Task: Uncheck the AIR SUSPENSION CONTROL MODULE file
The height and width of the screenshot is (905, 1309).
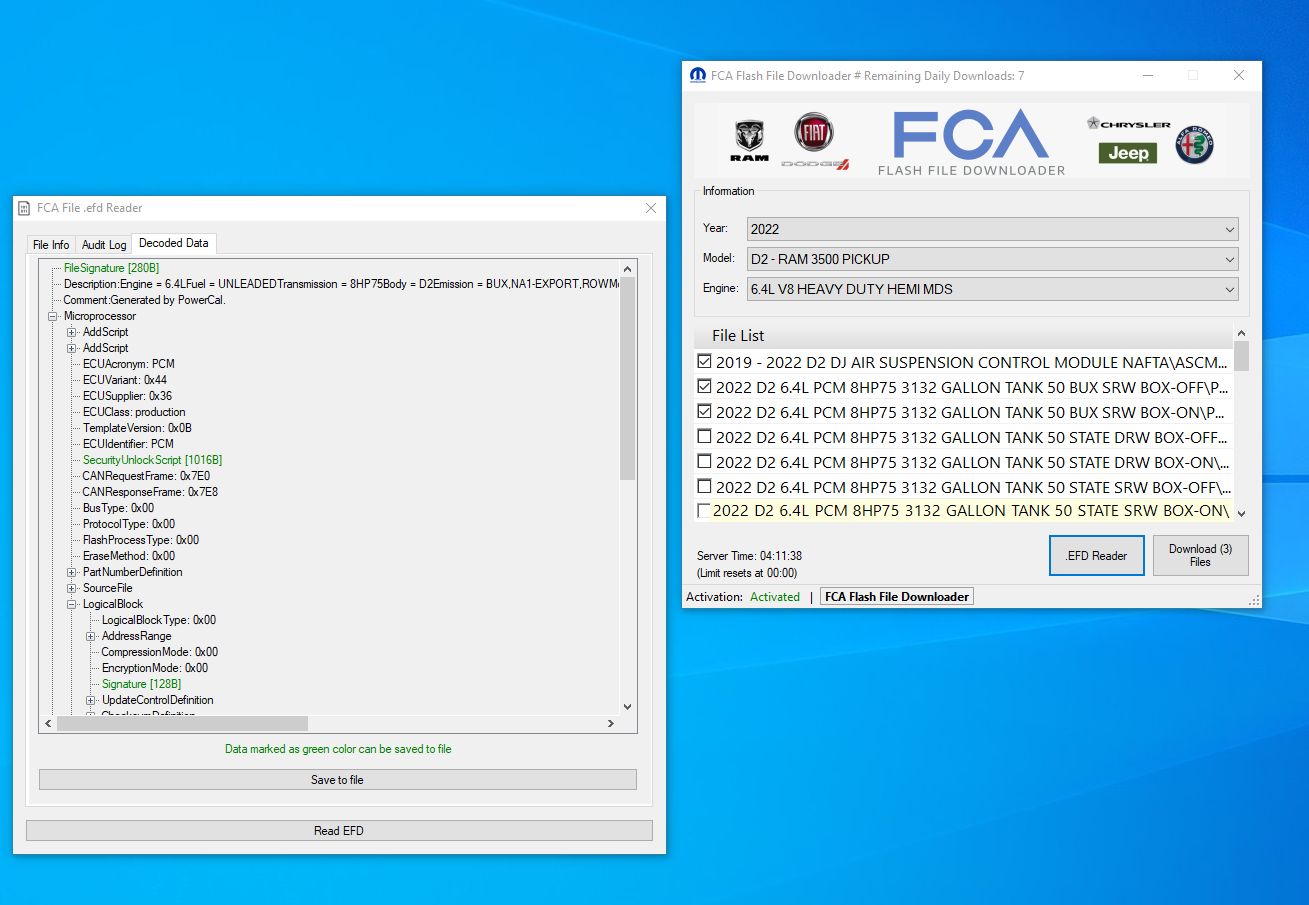Action: pos(705,362)
